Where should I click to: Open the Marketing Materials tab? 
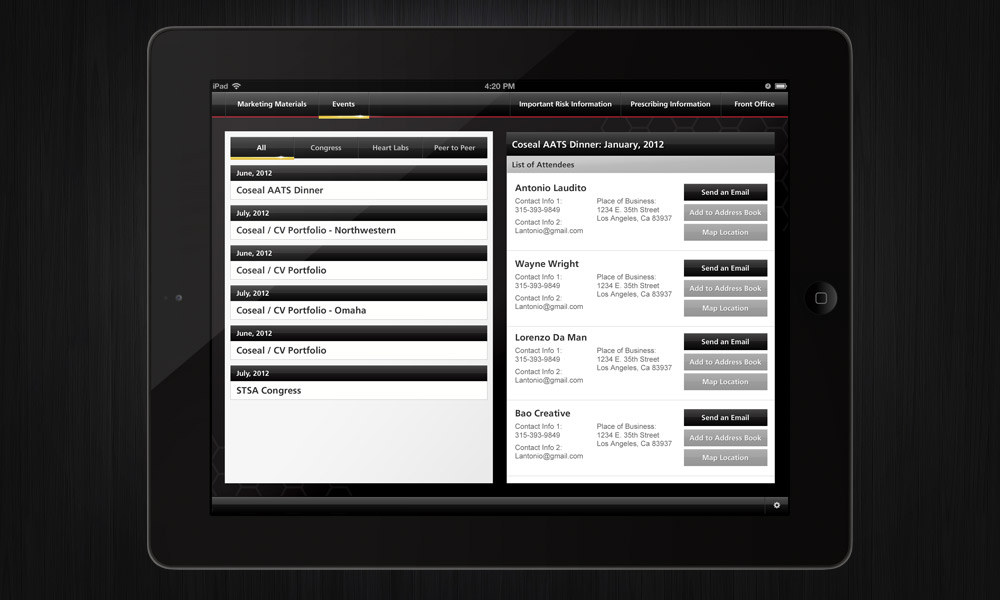pos(272,104)
